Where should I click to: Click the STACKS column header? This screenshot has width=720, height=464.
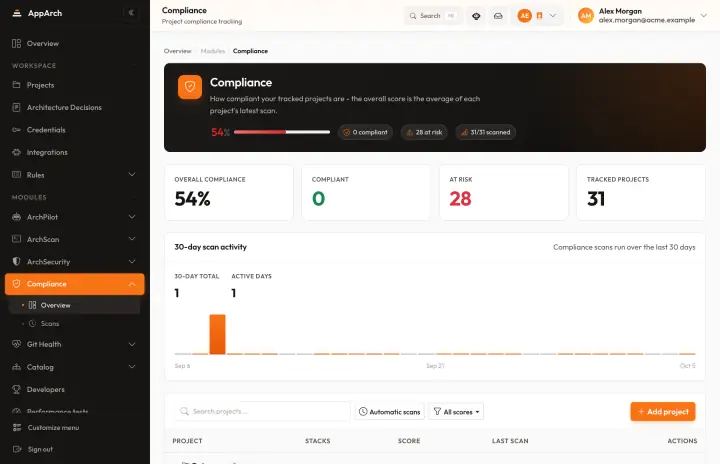coord(318,441)
